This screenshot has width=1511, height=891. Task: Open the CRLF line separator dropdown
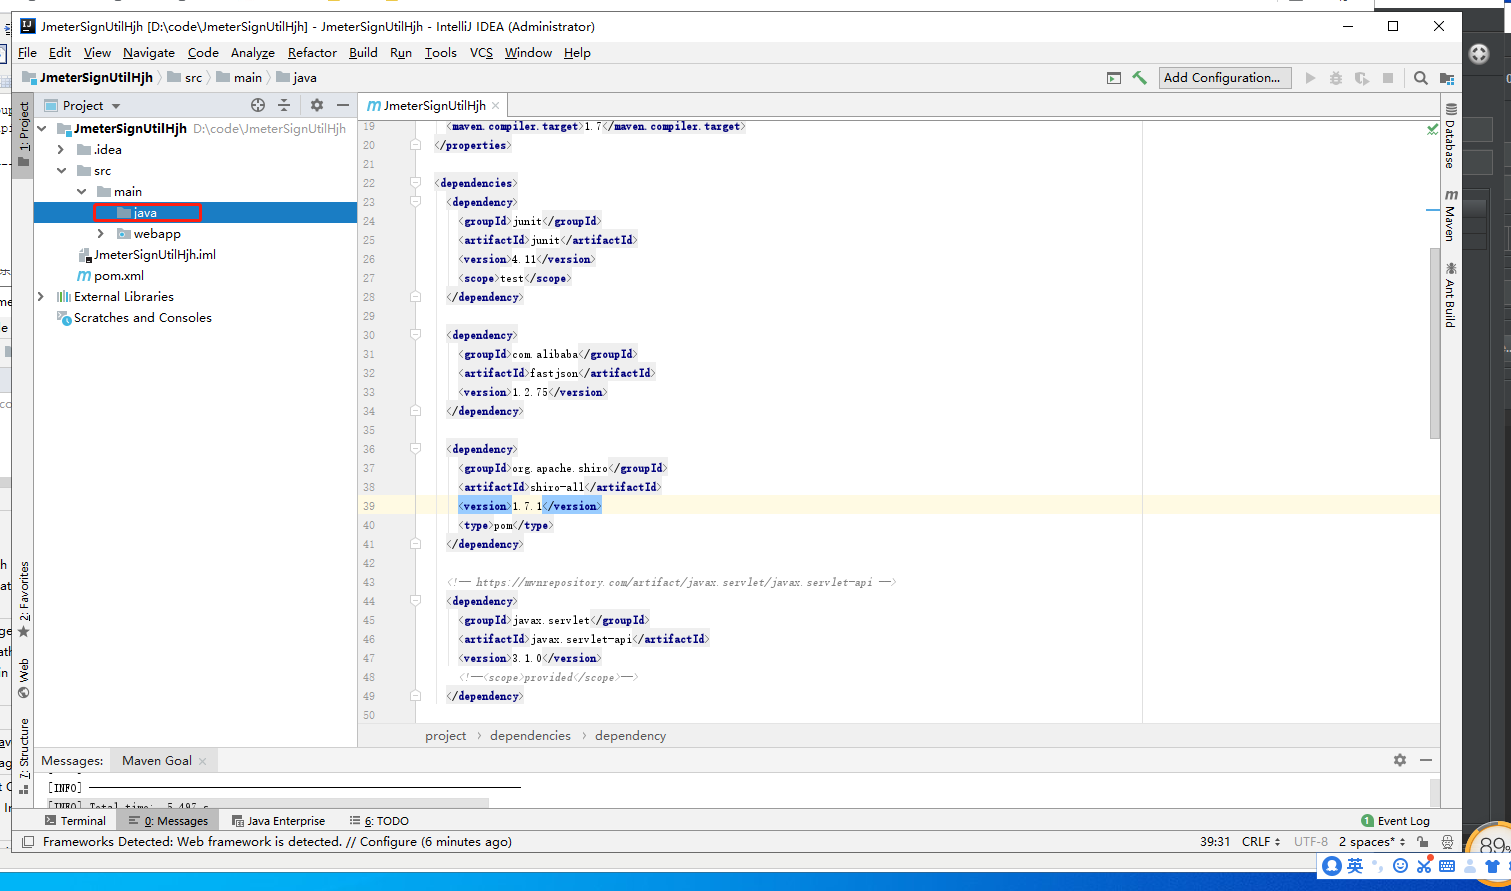(1261, 842)
